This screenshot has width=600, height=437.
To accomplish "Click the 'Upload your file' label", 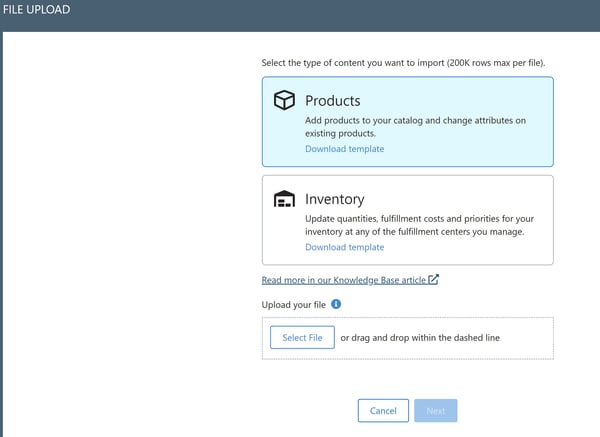I will (x=293, y=304).
